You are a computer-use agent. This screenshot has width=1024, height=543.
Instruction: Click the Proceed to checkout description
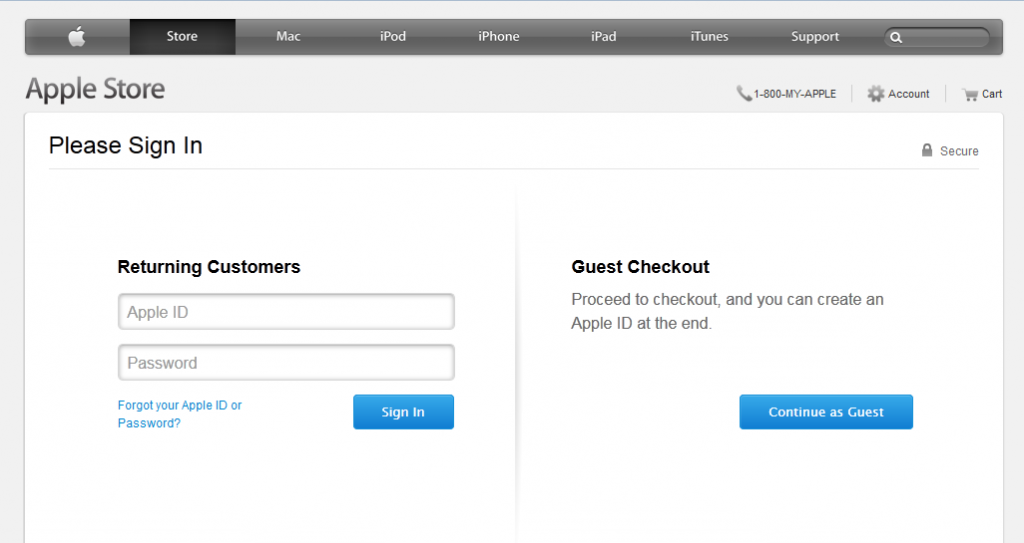tap(728, 311)
